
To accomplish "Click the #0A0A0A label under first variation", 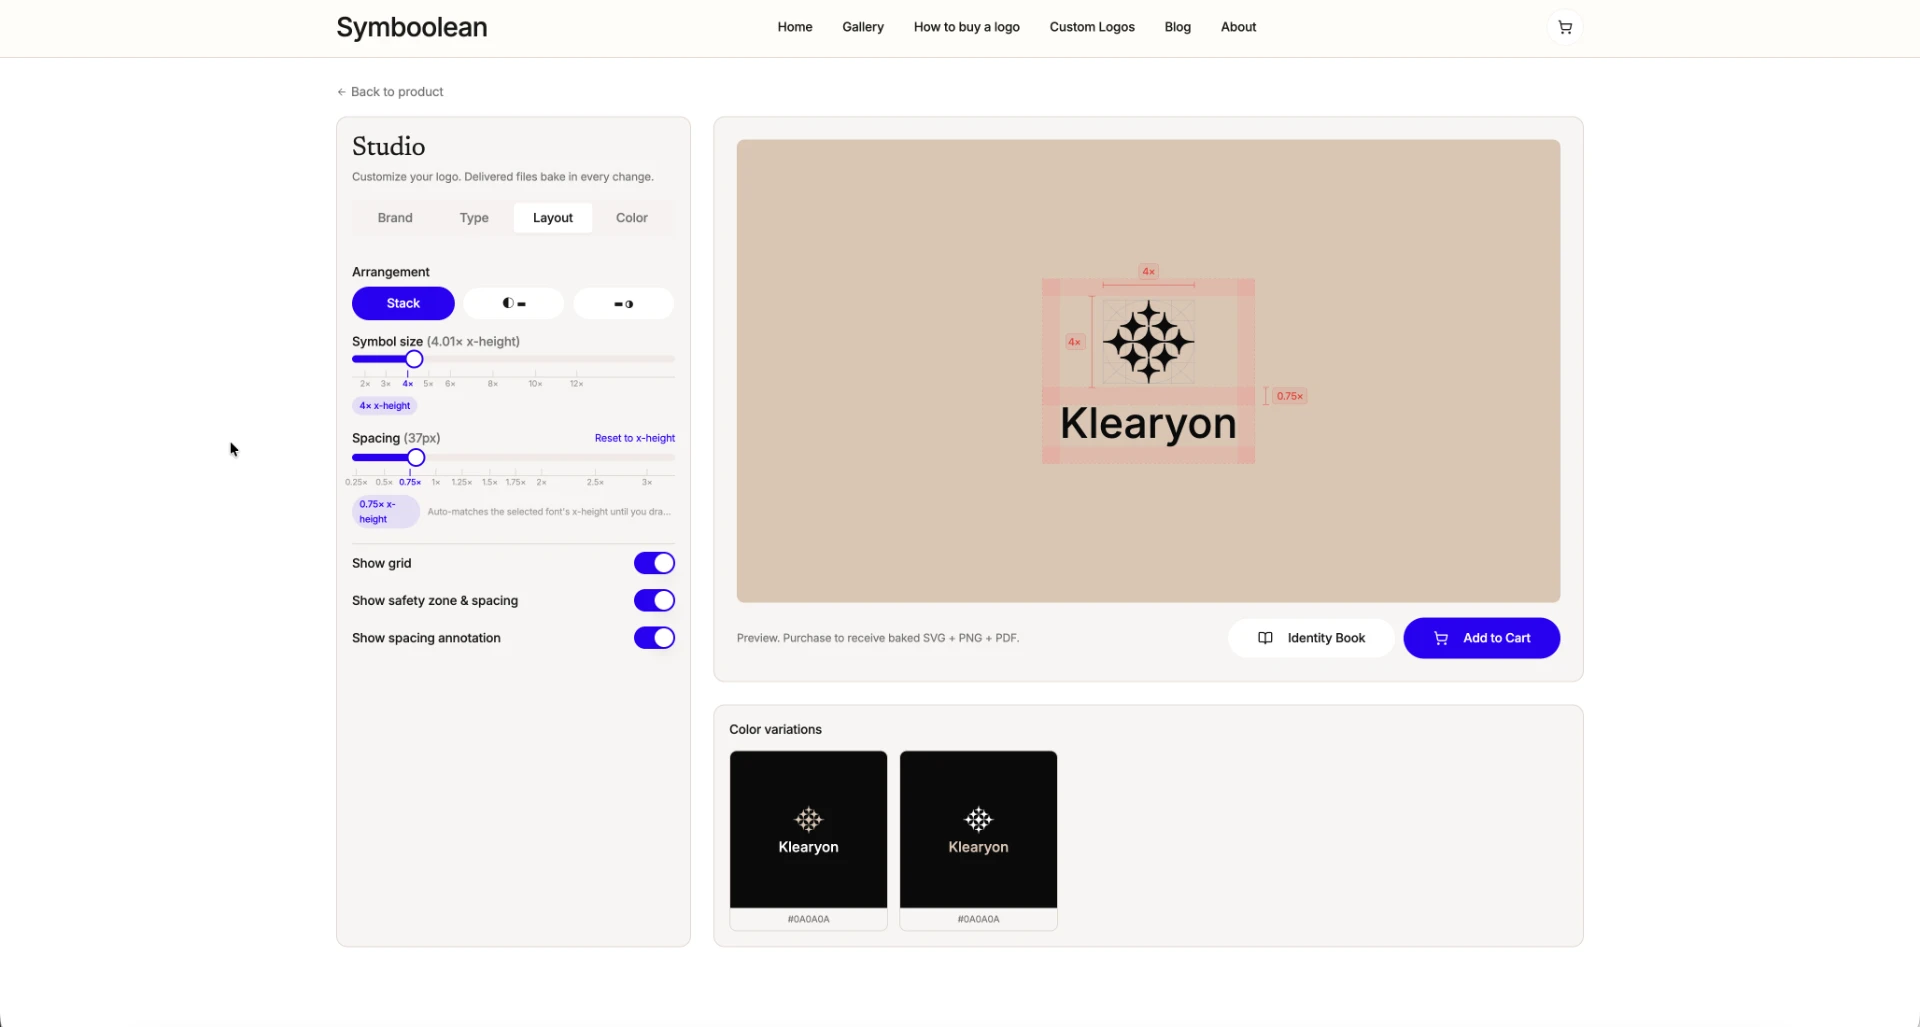I will [x=808, y=919].
